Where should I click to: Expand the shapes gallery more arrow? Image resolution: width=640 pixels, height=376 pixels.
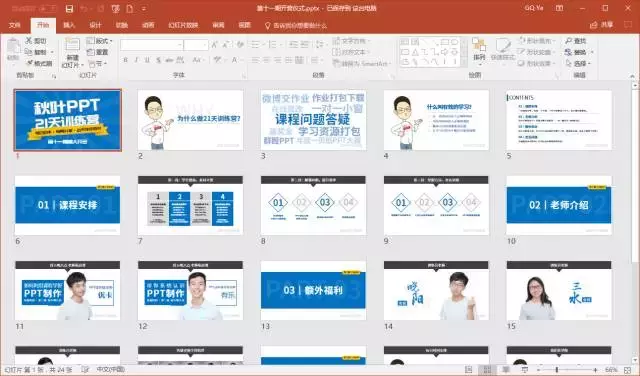[x=464, y=62]
